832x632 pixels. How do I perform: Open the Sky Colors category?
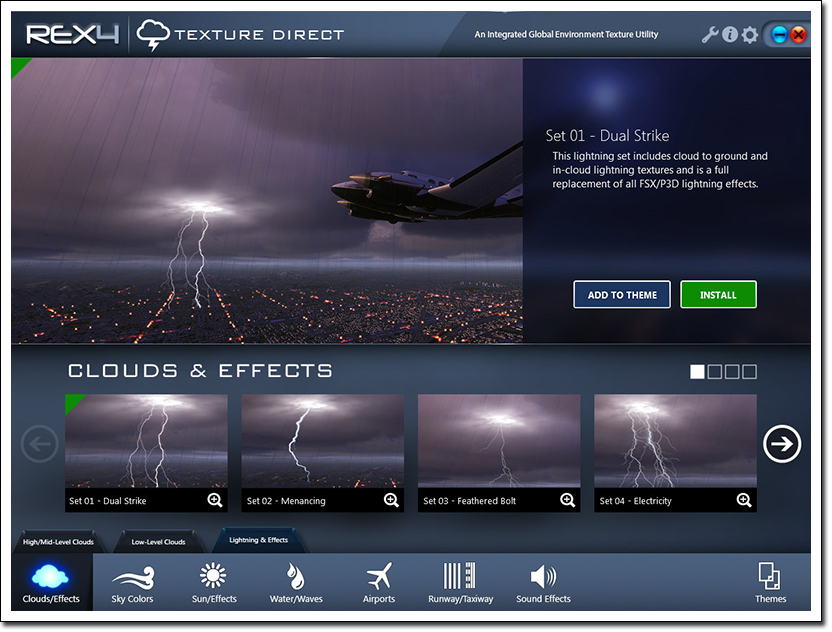pos(132,583)
